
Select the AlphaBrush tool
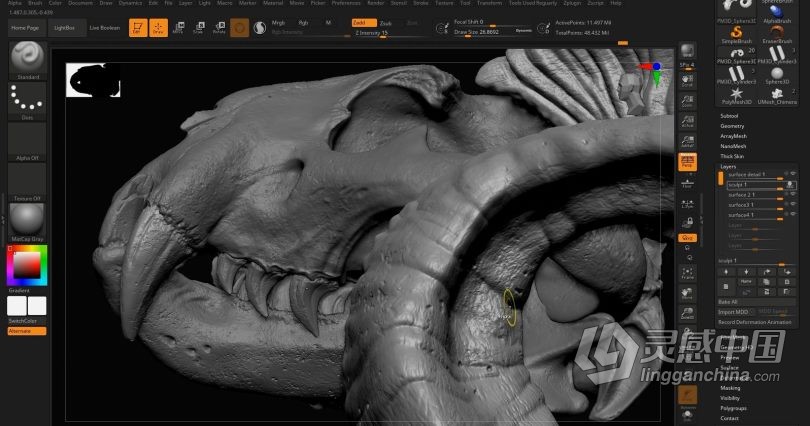point(777,14)
